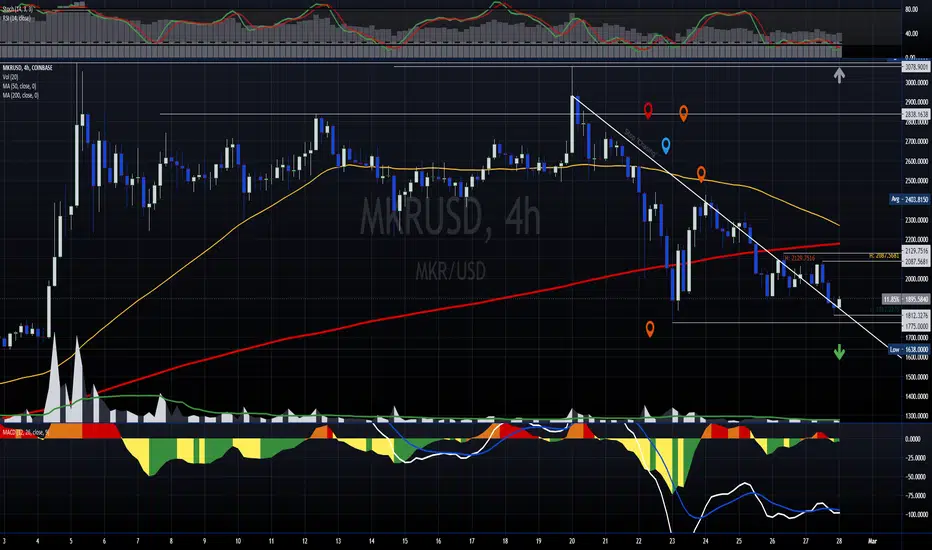Click the RSI (14, close) indicator legend
The image size is (932, 550).
16,18
